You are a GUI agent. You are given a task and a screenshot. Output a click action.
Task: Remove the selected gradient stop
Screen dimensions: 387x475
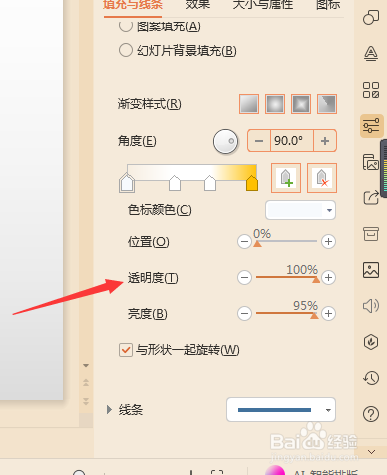tap(322, 178)
